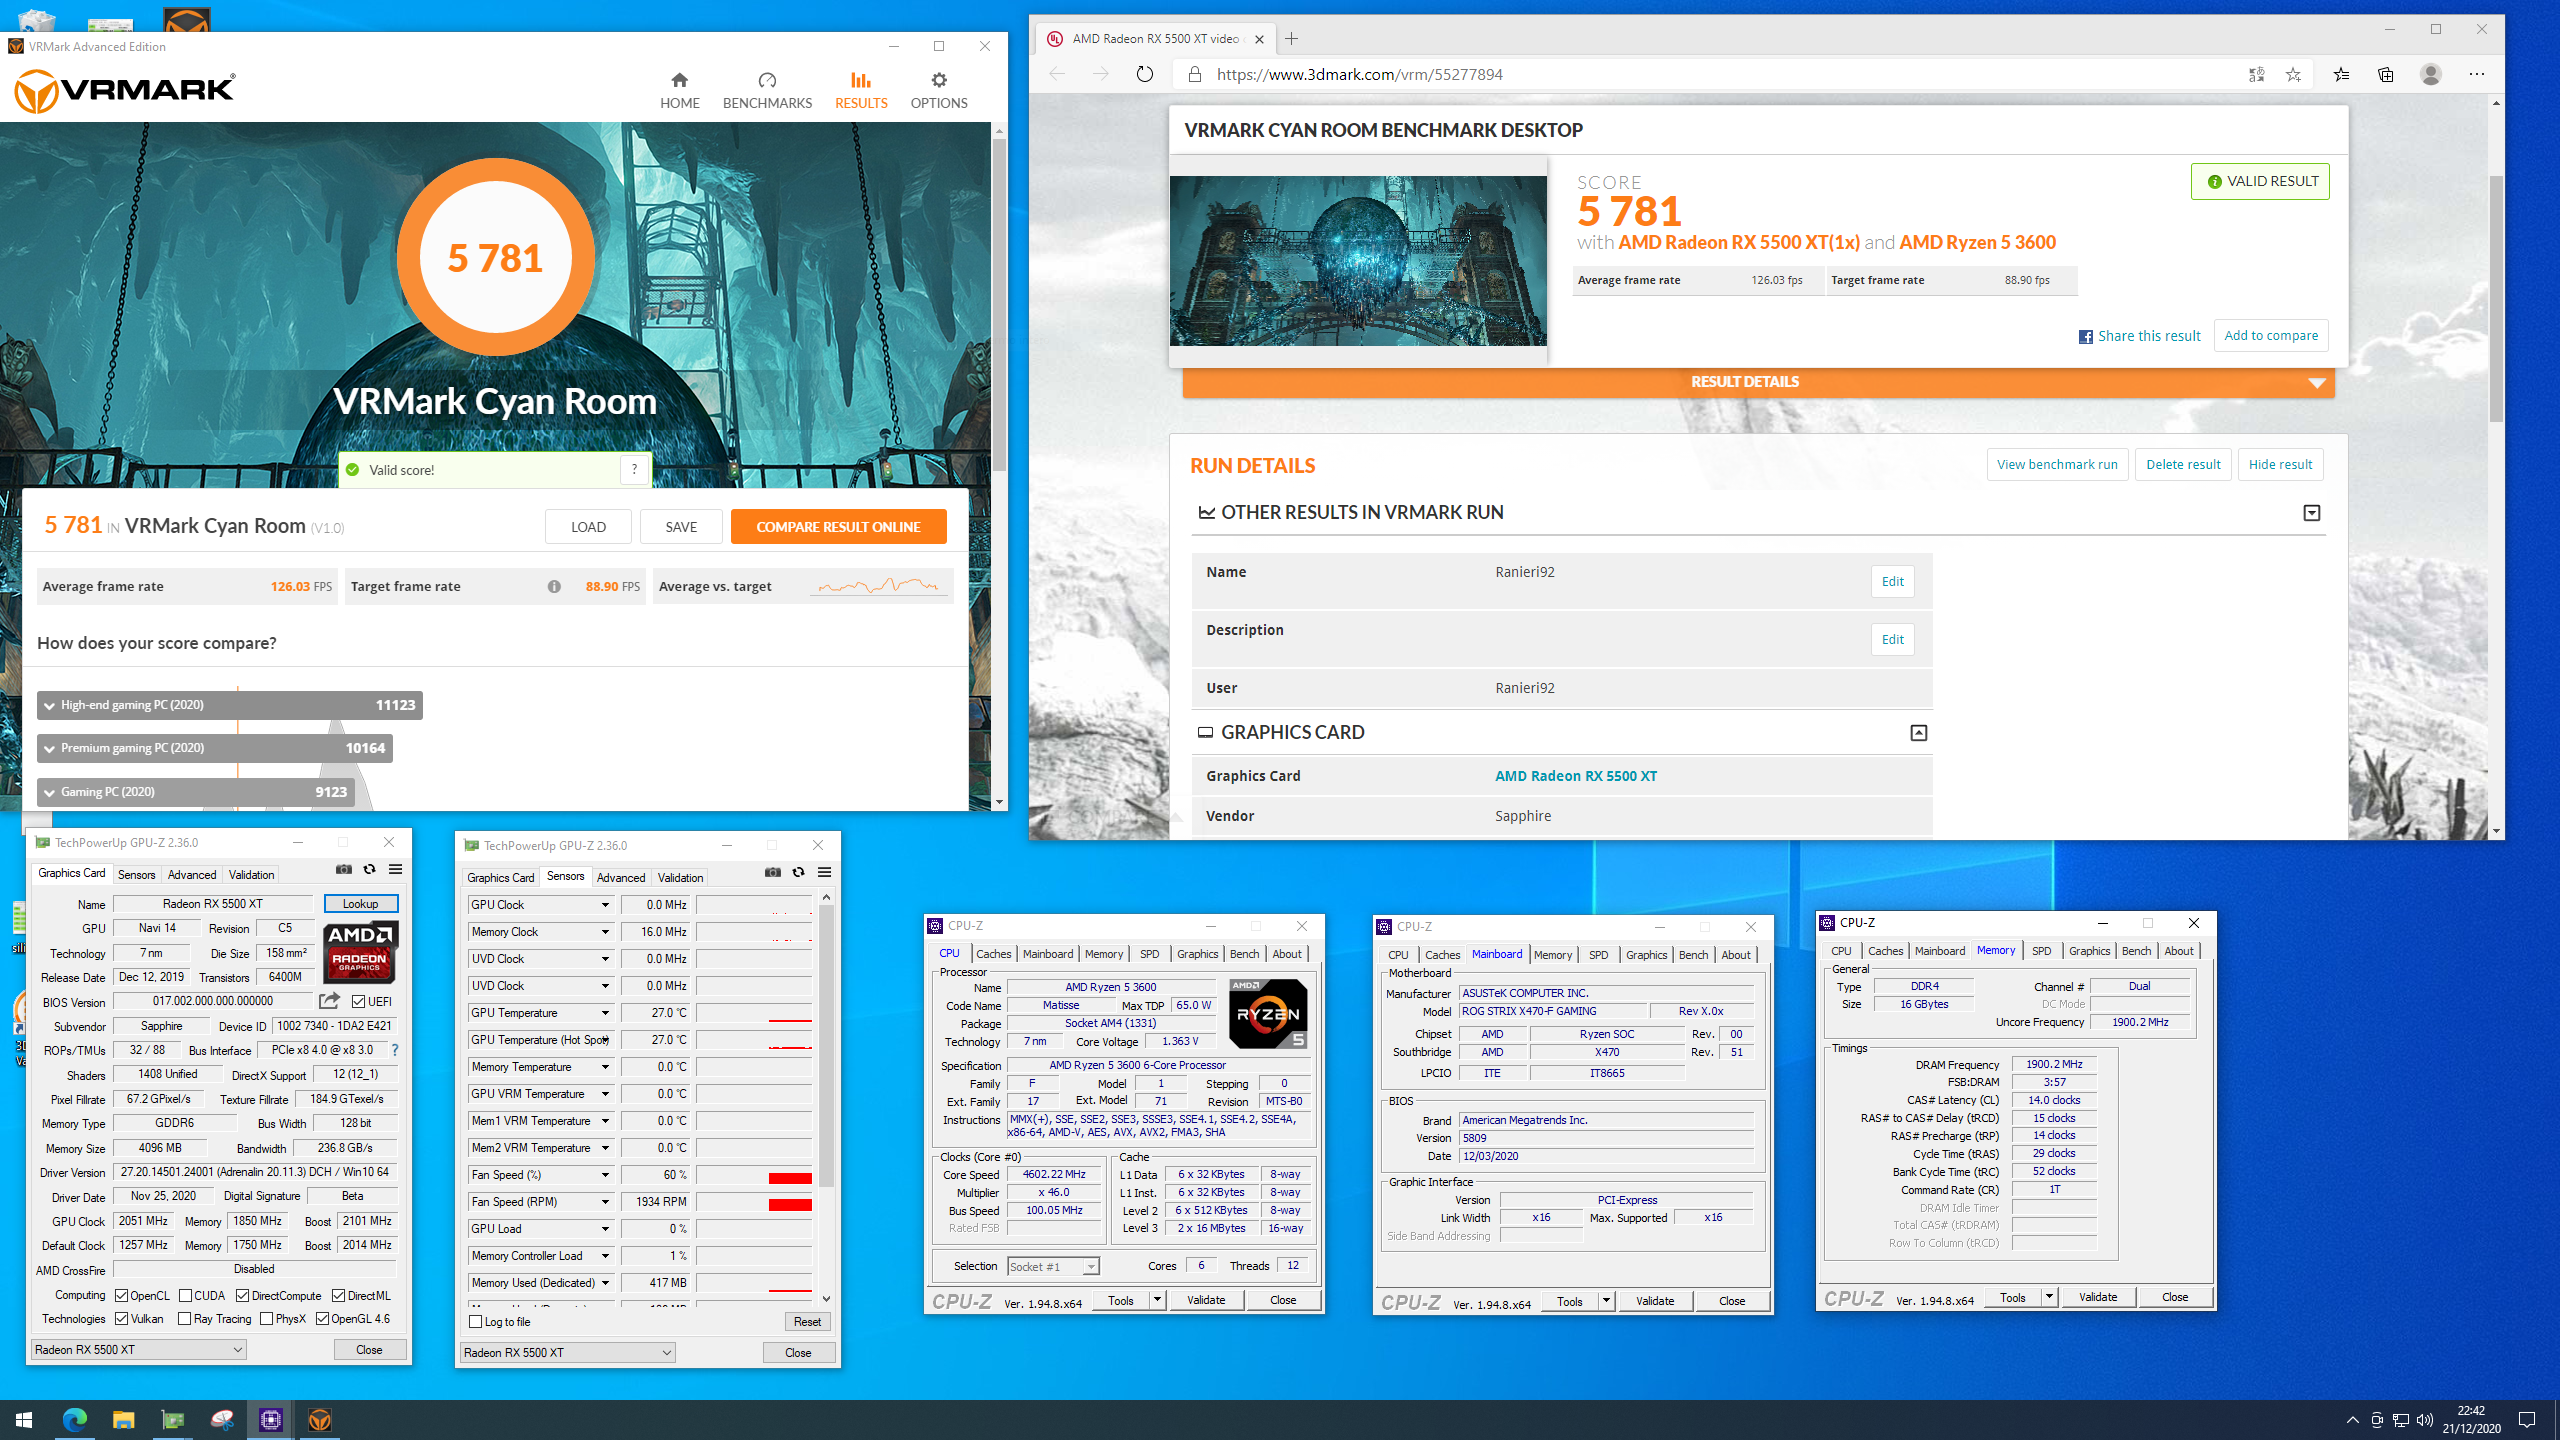Click LOAD button in VRMark
The height and width of the screenshot is (1440, 2560).
pyautogui.click(x=588, y=527)
